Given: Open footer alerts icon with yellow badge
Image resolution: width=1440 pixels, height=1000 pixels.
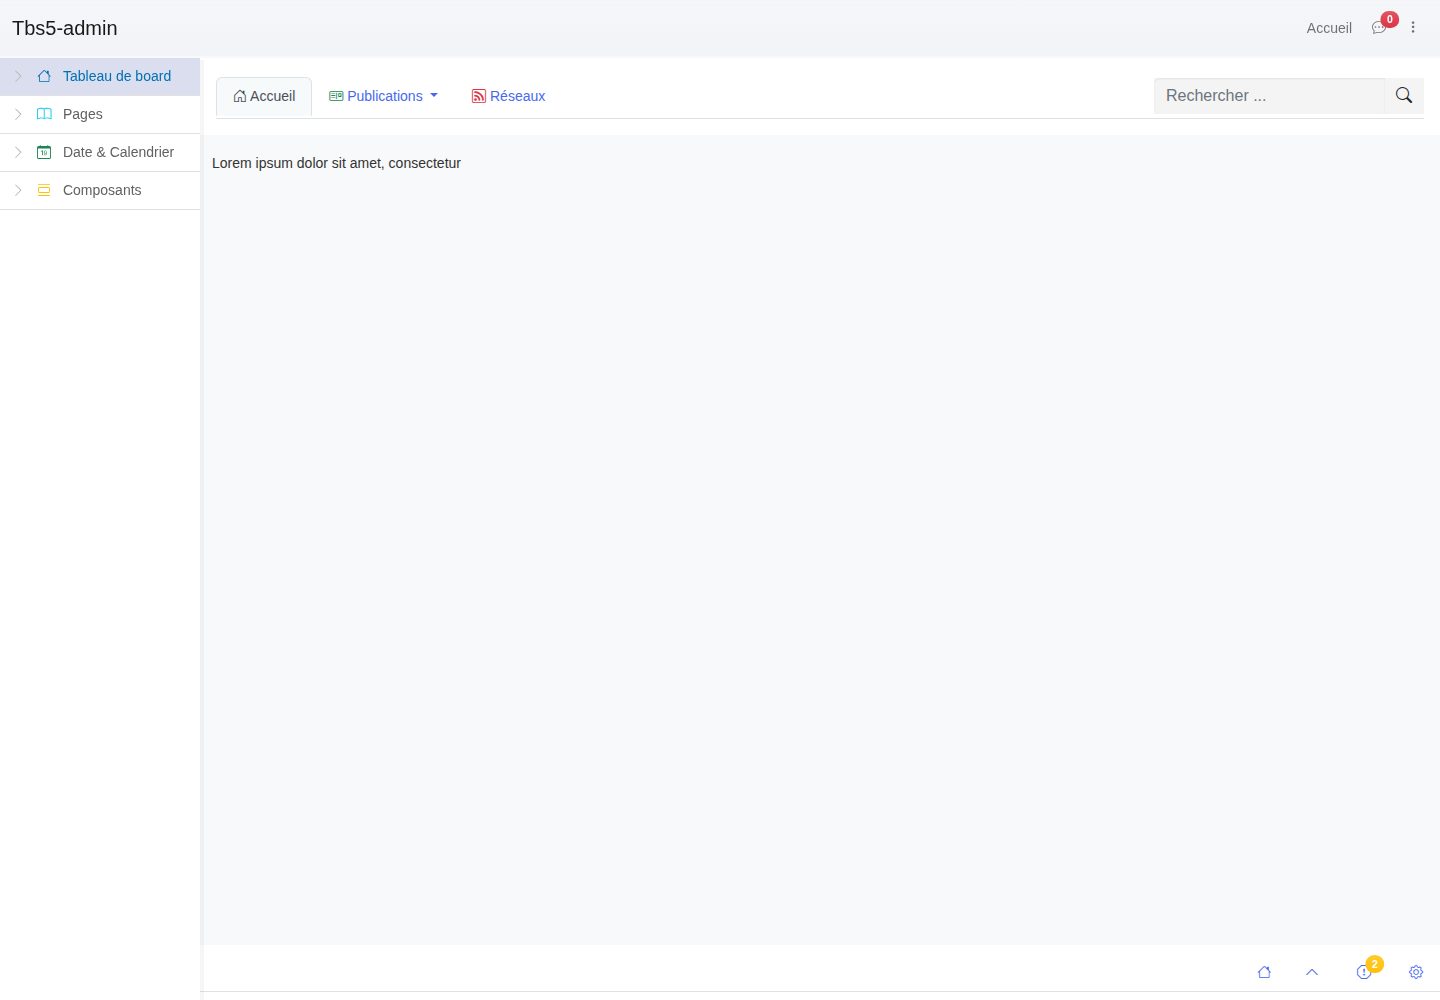Looking at the screenshot, I should [x=1364, y=972].
